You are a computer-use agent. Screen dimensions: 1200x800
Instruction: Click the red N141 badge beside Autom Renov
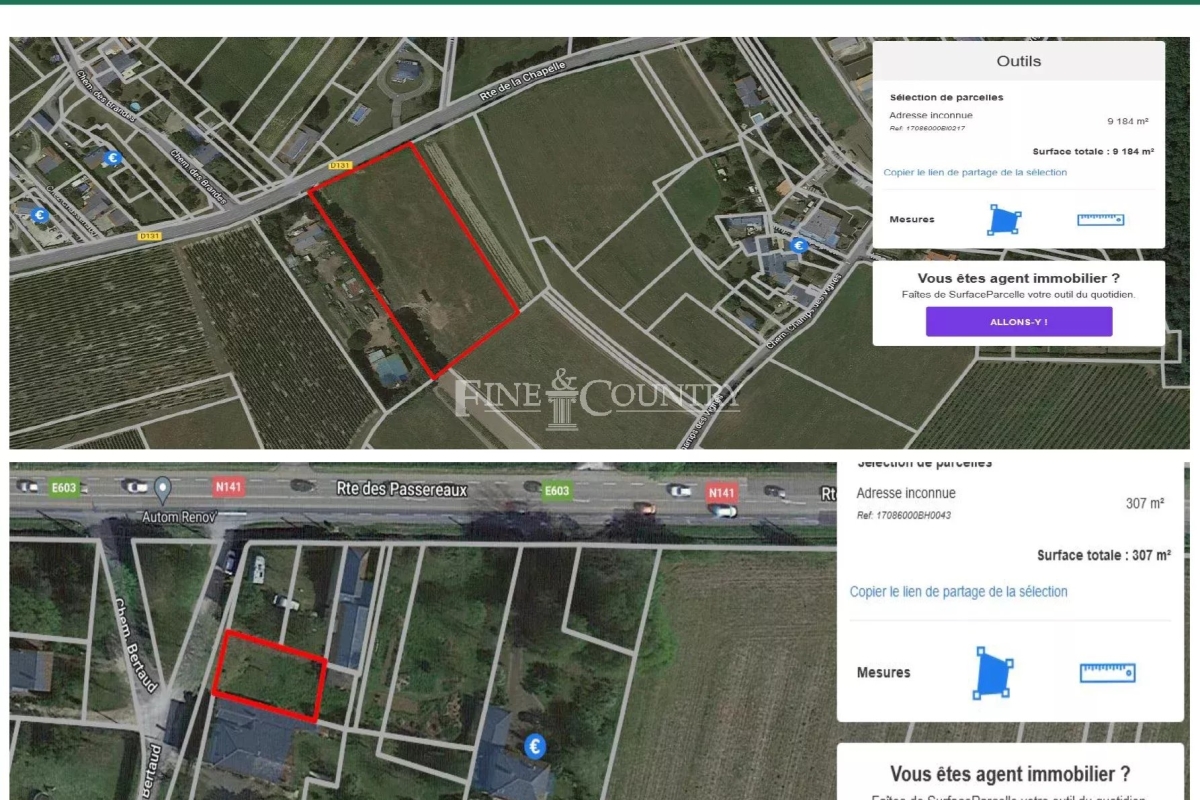click(228, 488)
